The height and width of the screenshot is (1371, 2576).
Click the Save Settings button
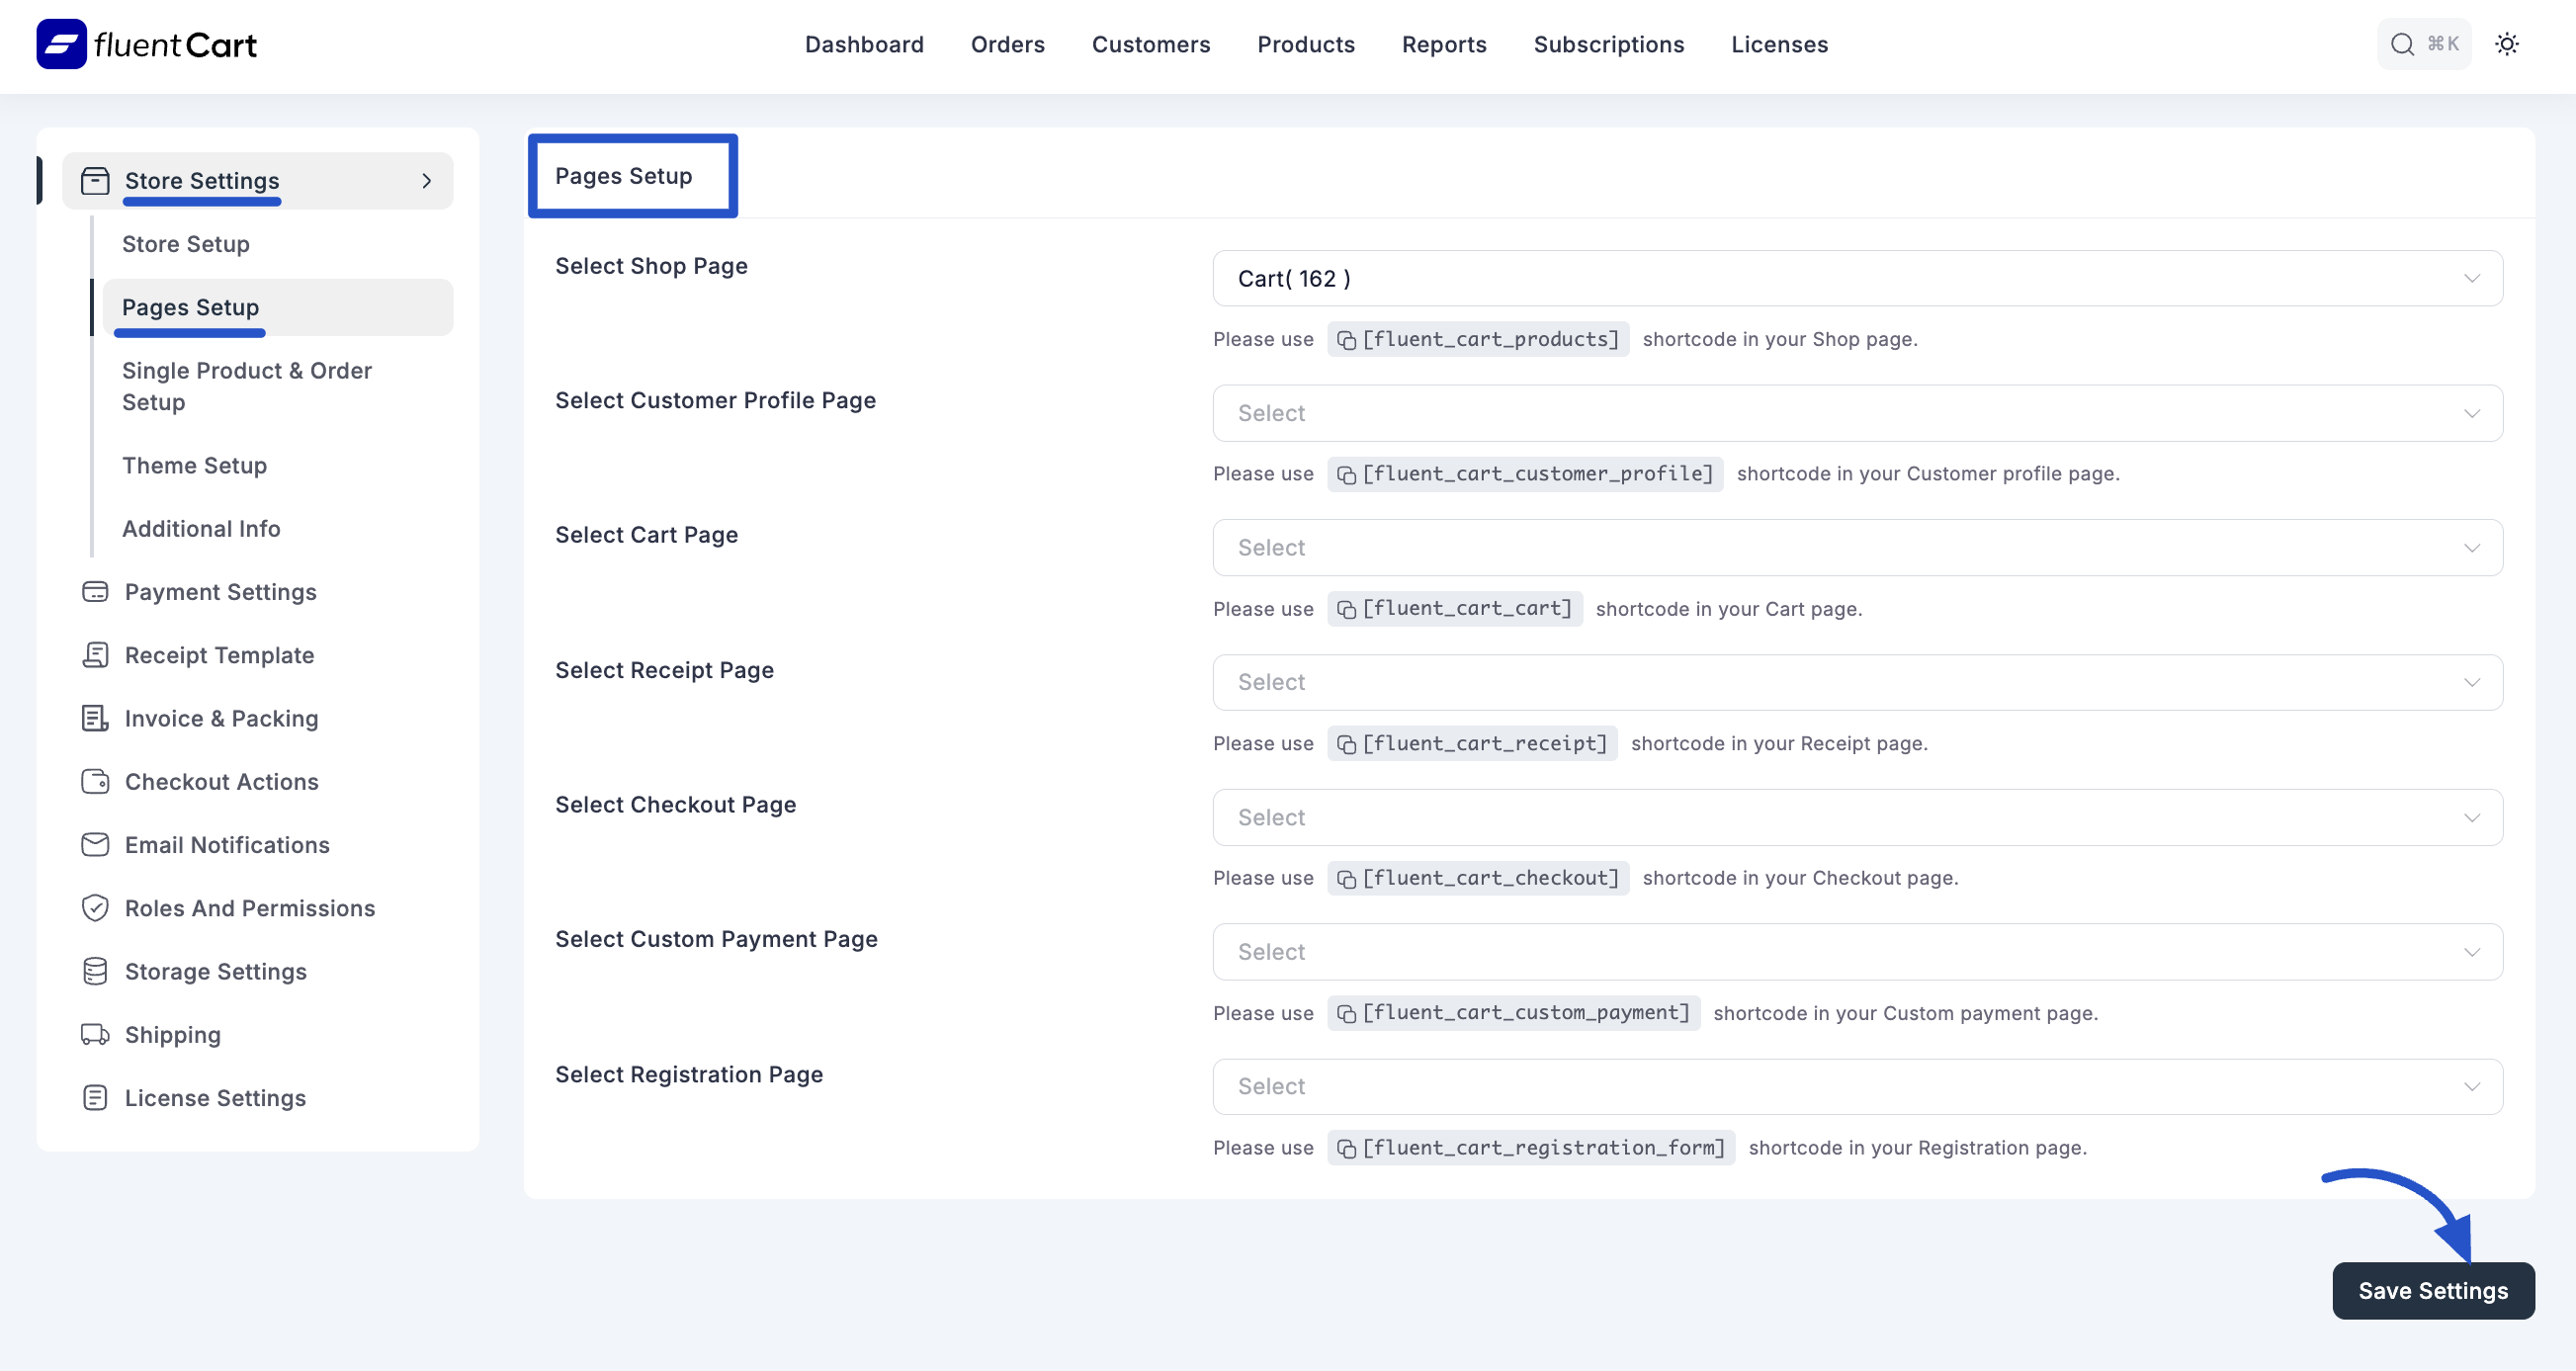[2433, 1290]
